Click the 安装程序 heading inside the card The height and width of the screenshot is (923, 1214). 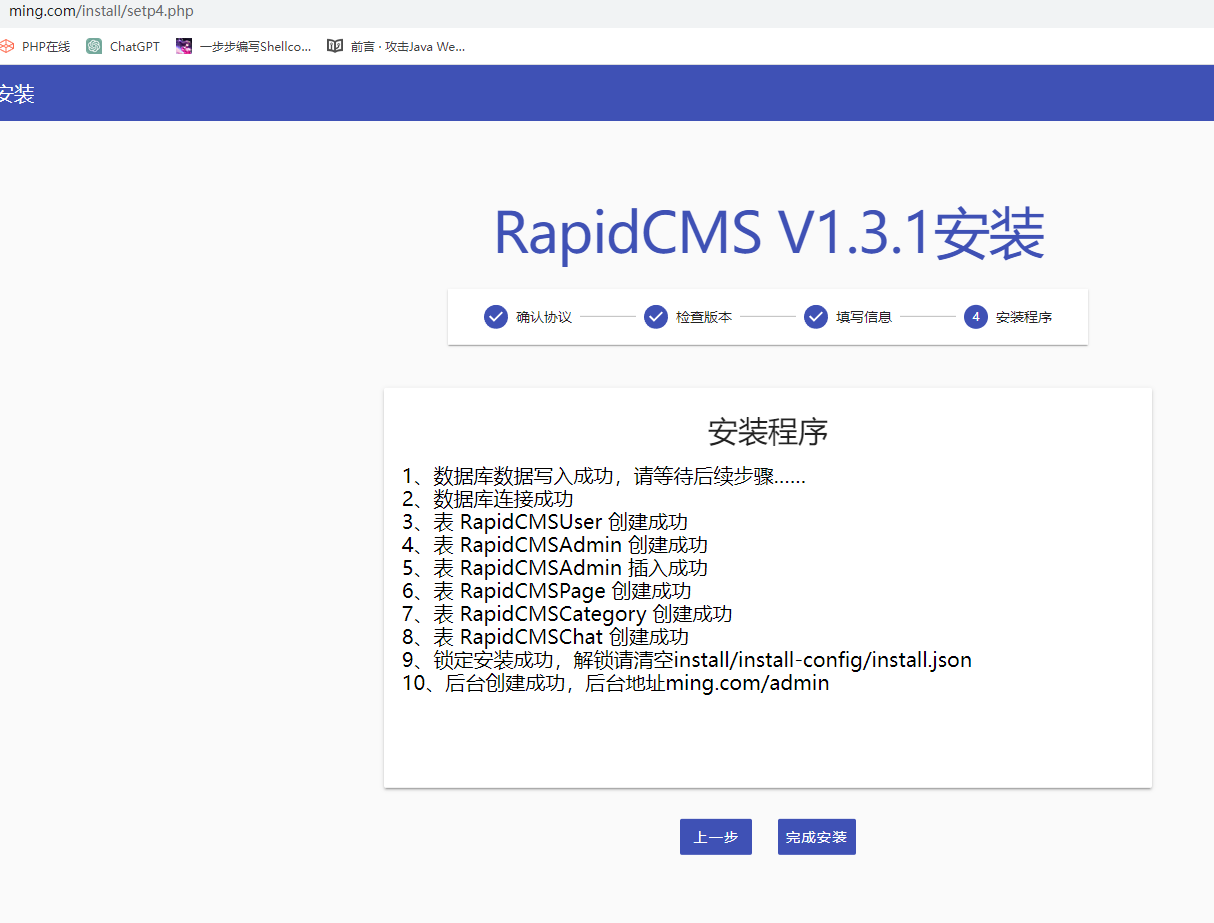767,432
